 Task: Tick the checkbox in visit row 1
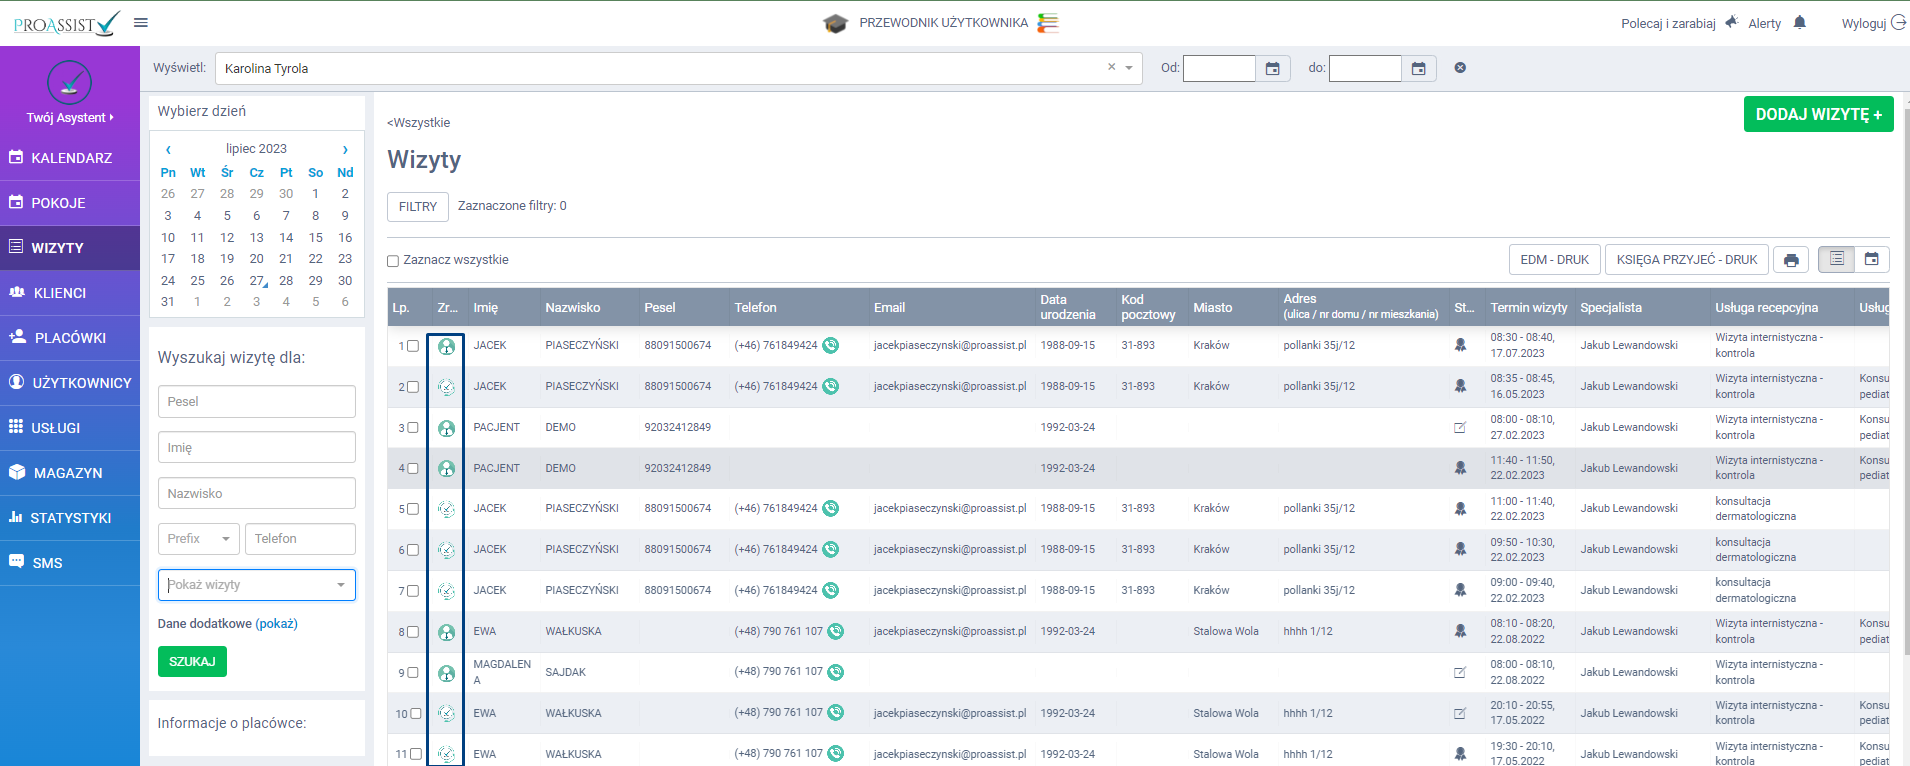click(x=412, y=346)
